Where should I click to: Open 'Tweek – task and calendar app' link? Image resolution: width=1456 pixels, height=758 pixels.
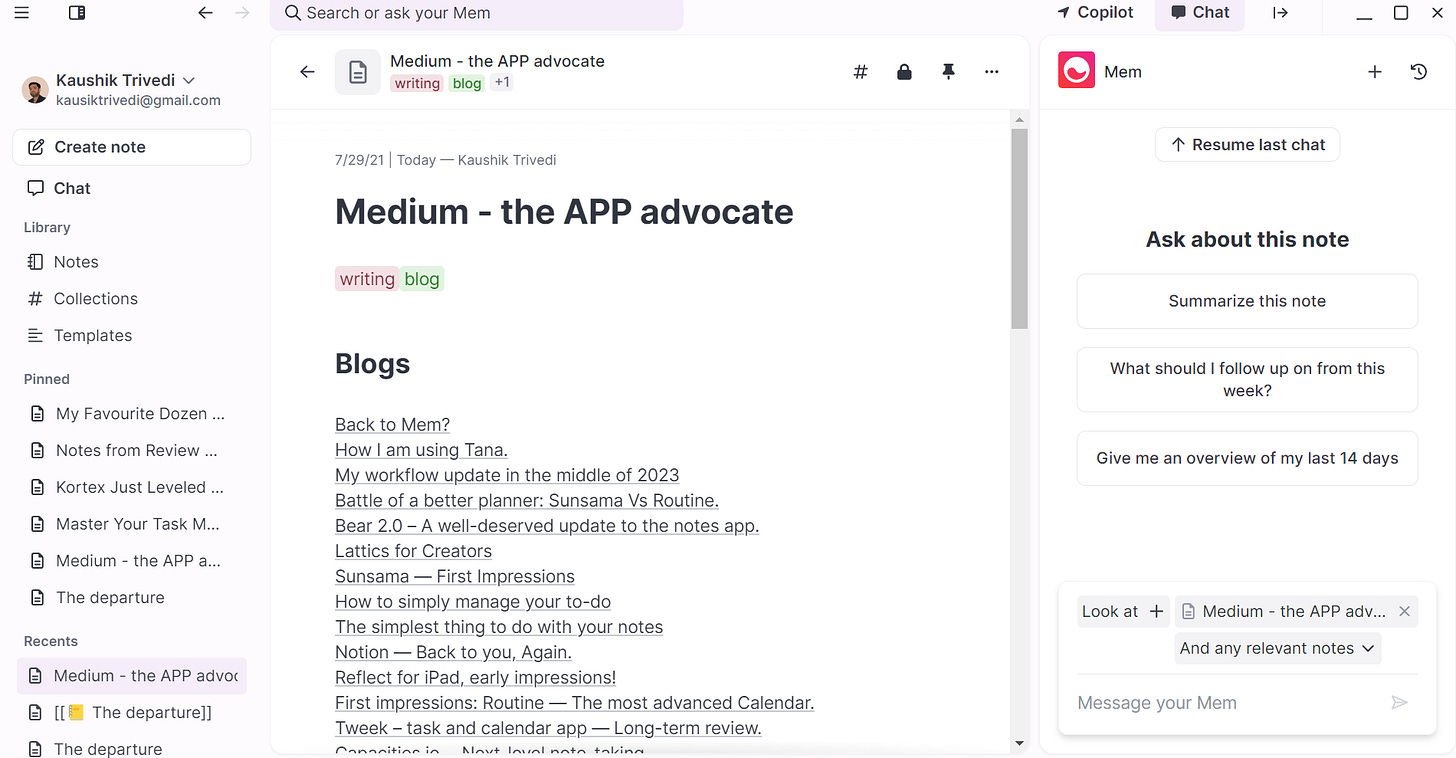tap(548, 729)
